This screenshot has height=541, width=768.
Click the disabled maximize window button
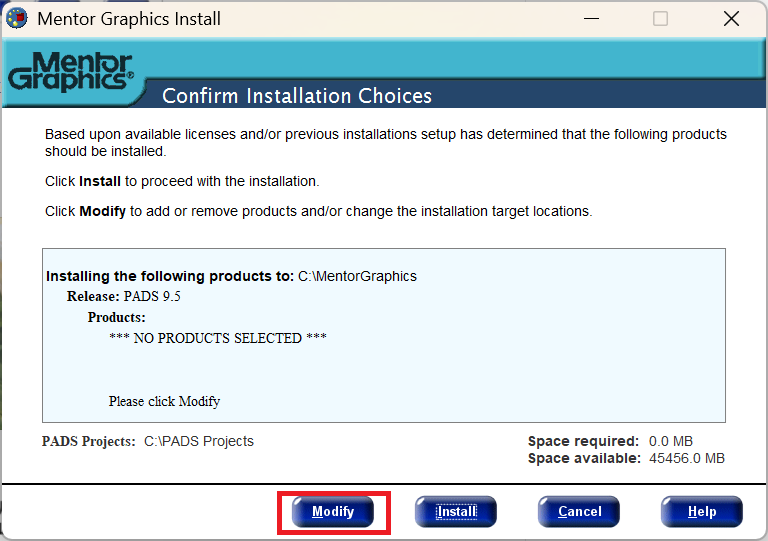point(660,19)
